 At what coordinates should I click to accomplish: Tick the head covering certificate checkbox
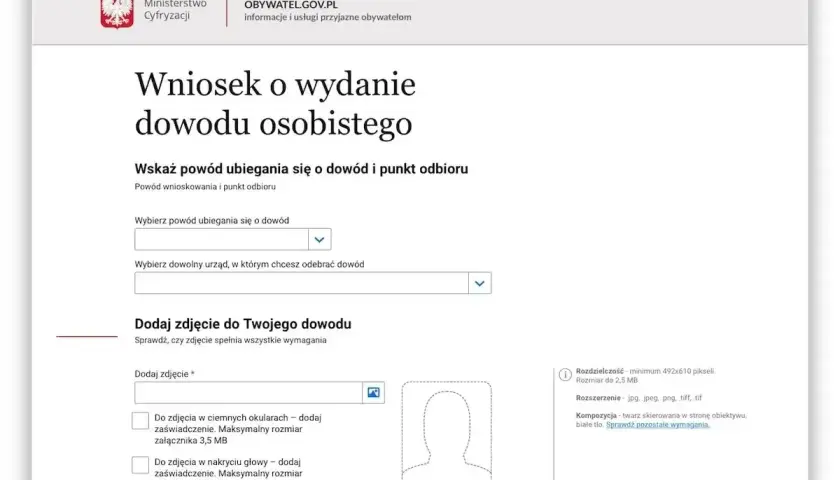[140, 465]
